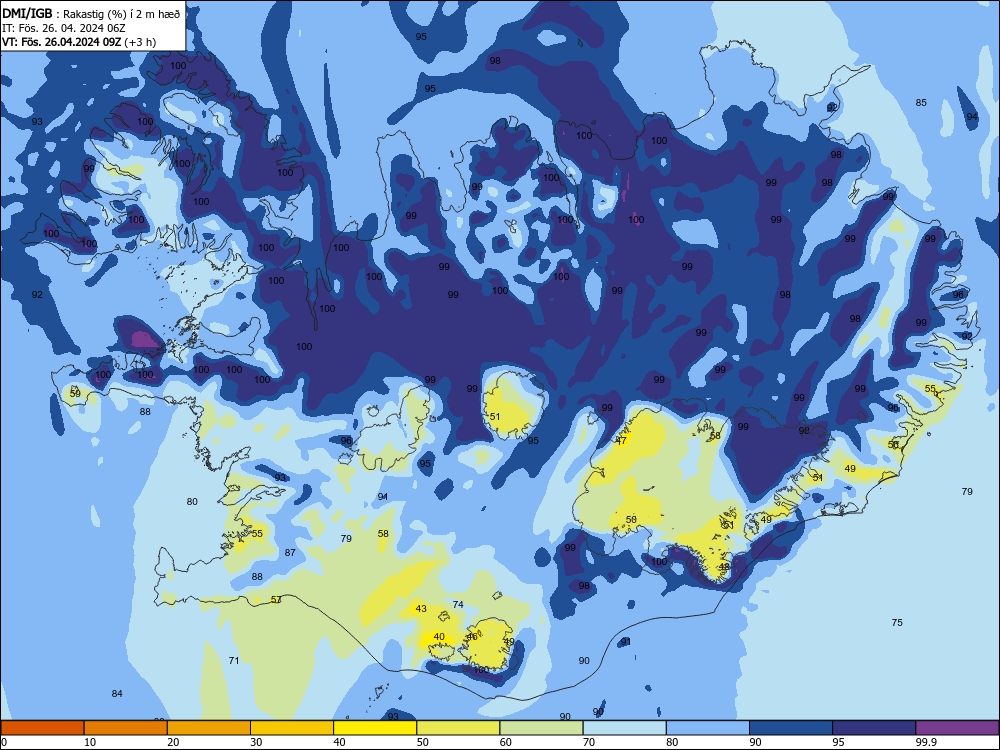1000x750 pixels.
Task: Click the map humidity value '47'
Action: (x=622, y=440)
